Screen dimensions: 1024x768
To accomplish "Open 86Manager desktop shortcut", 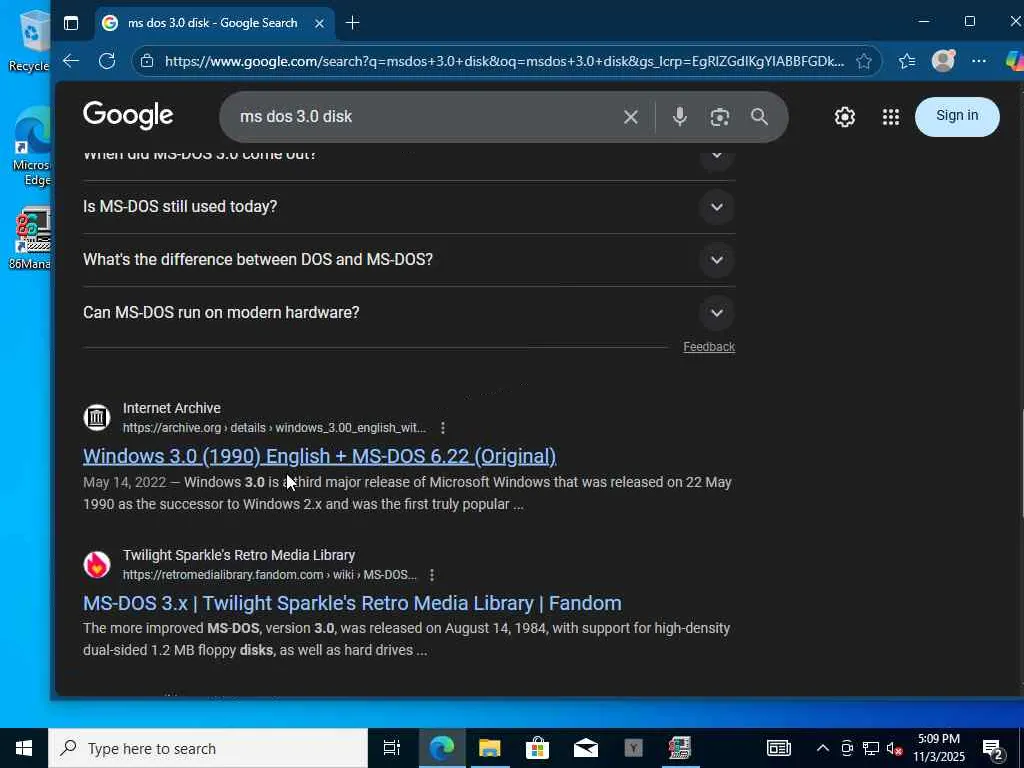I will tap(31, 239).
